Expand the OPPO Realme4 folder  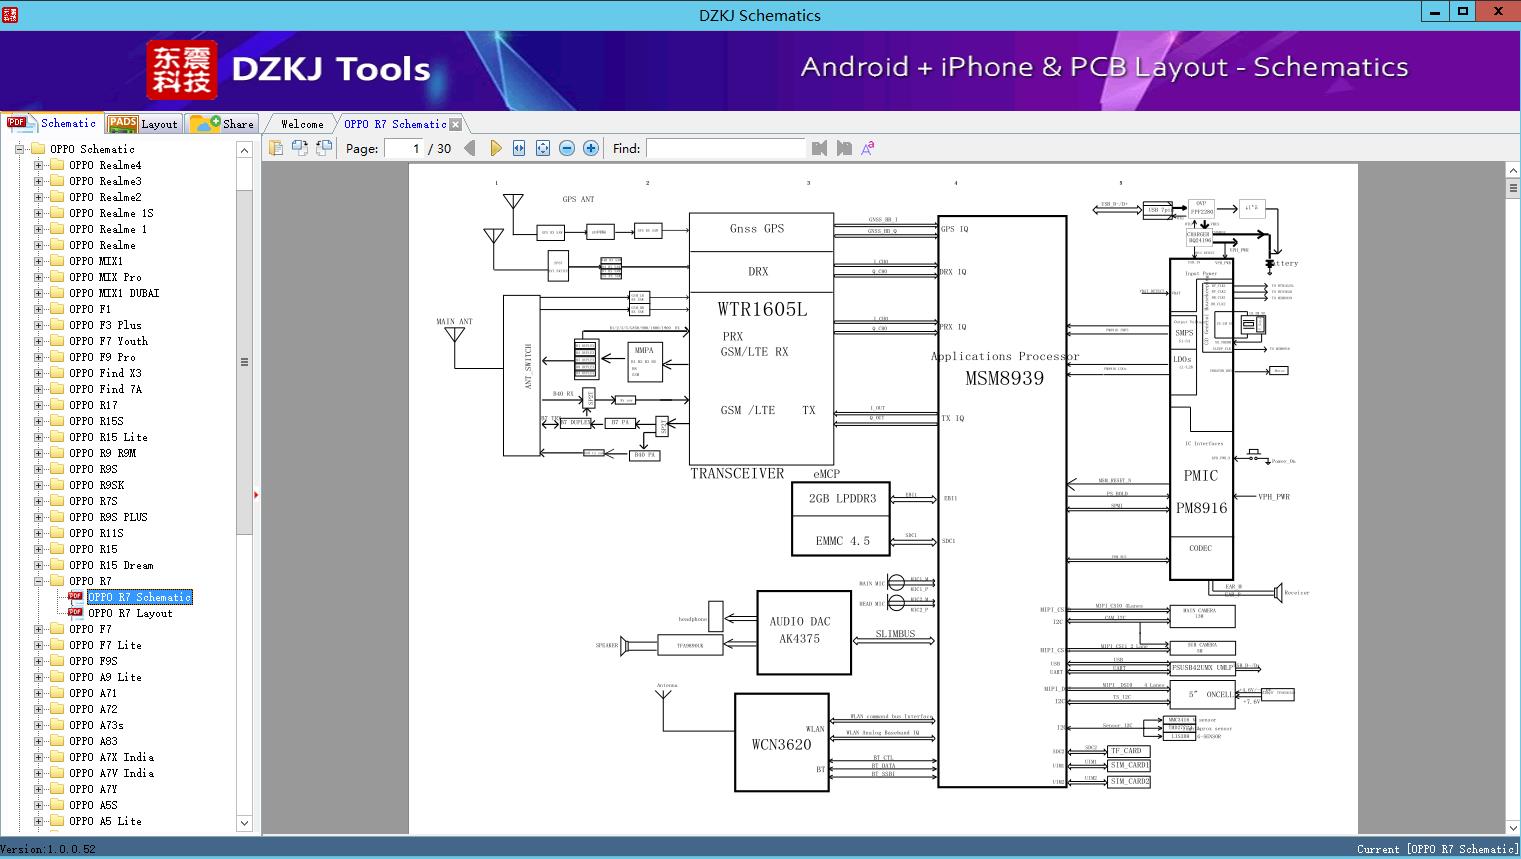coord(38,165)
